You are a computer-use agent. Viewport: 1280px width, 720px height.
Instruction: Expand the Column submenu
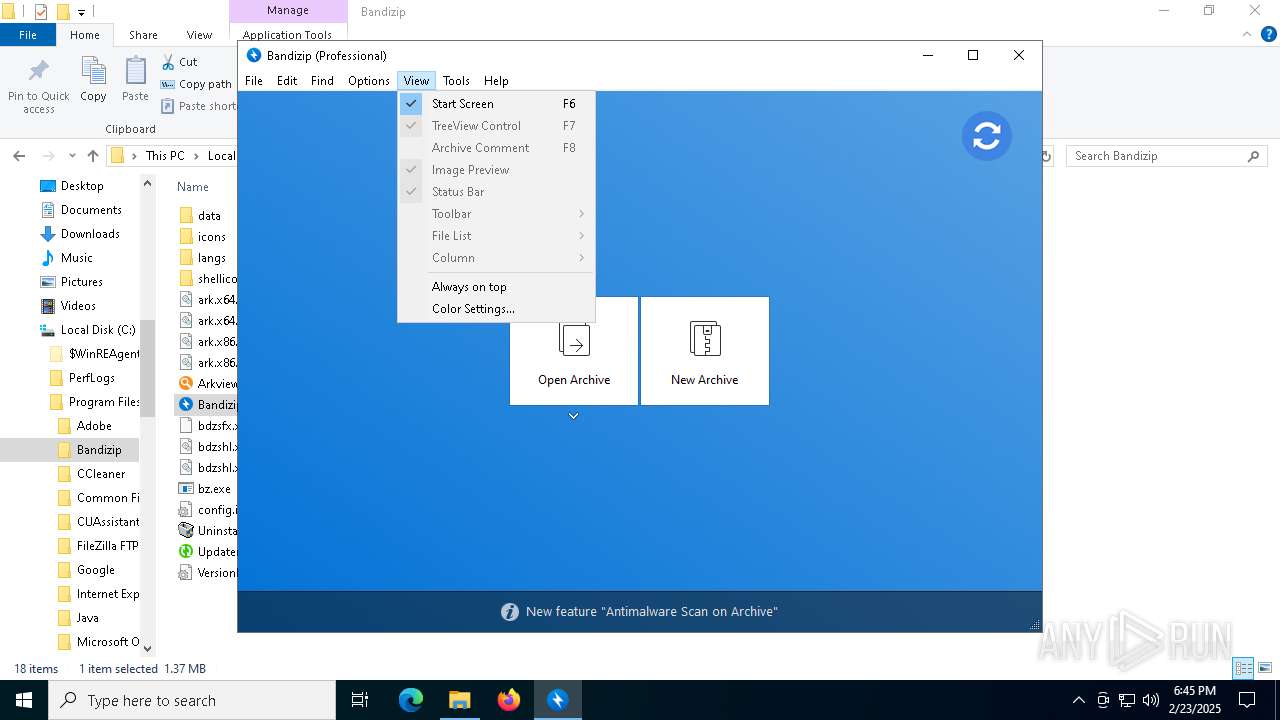click(496, 258)
